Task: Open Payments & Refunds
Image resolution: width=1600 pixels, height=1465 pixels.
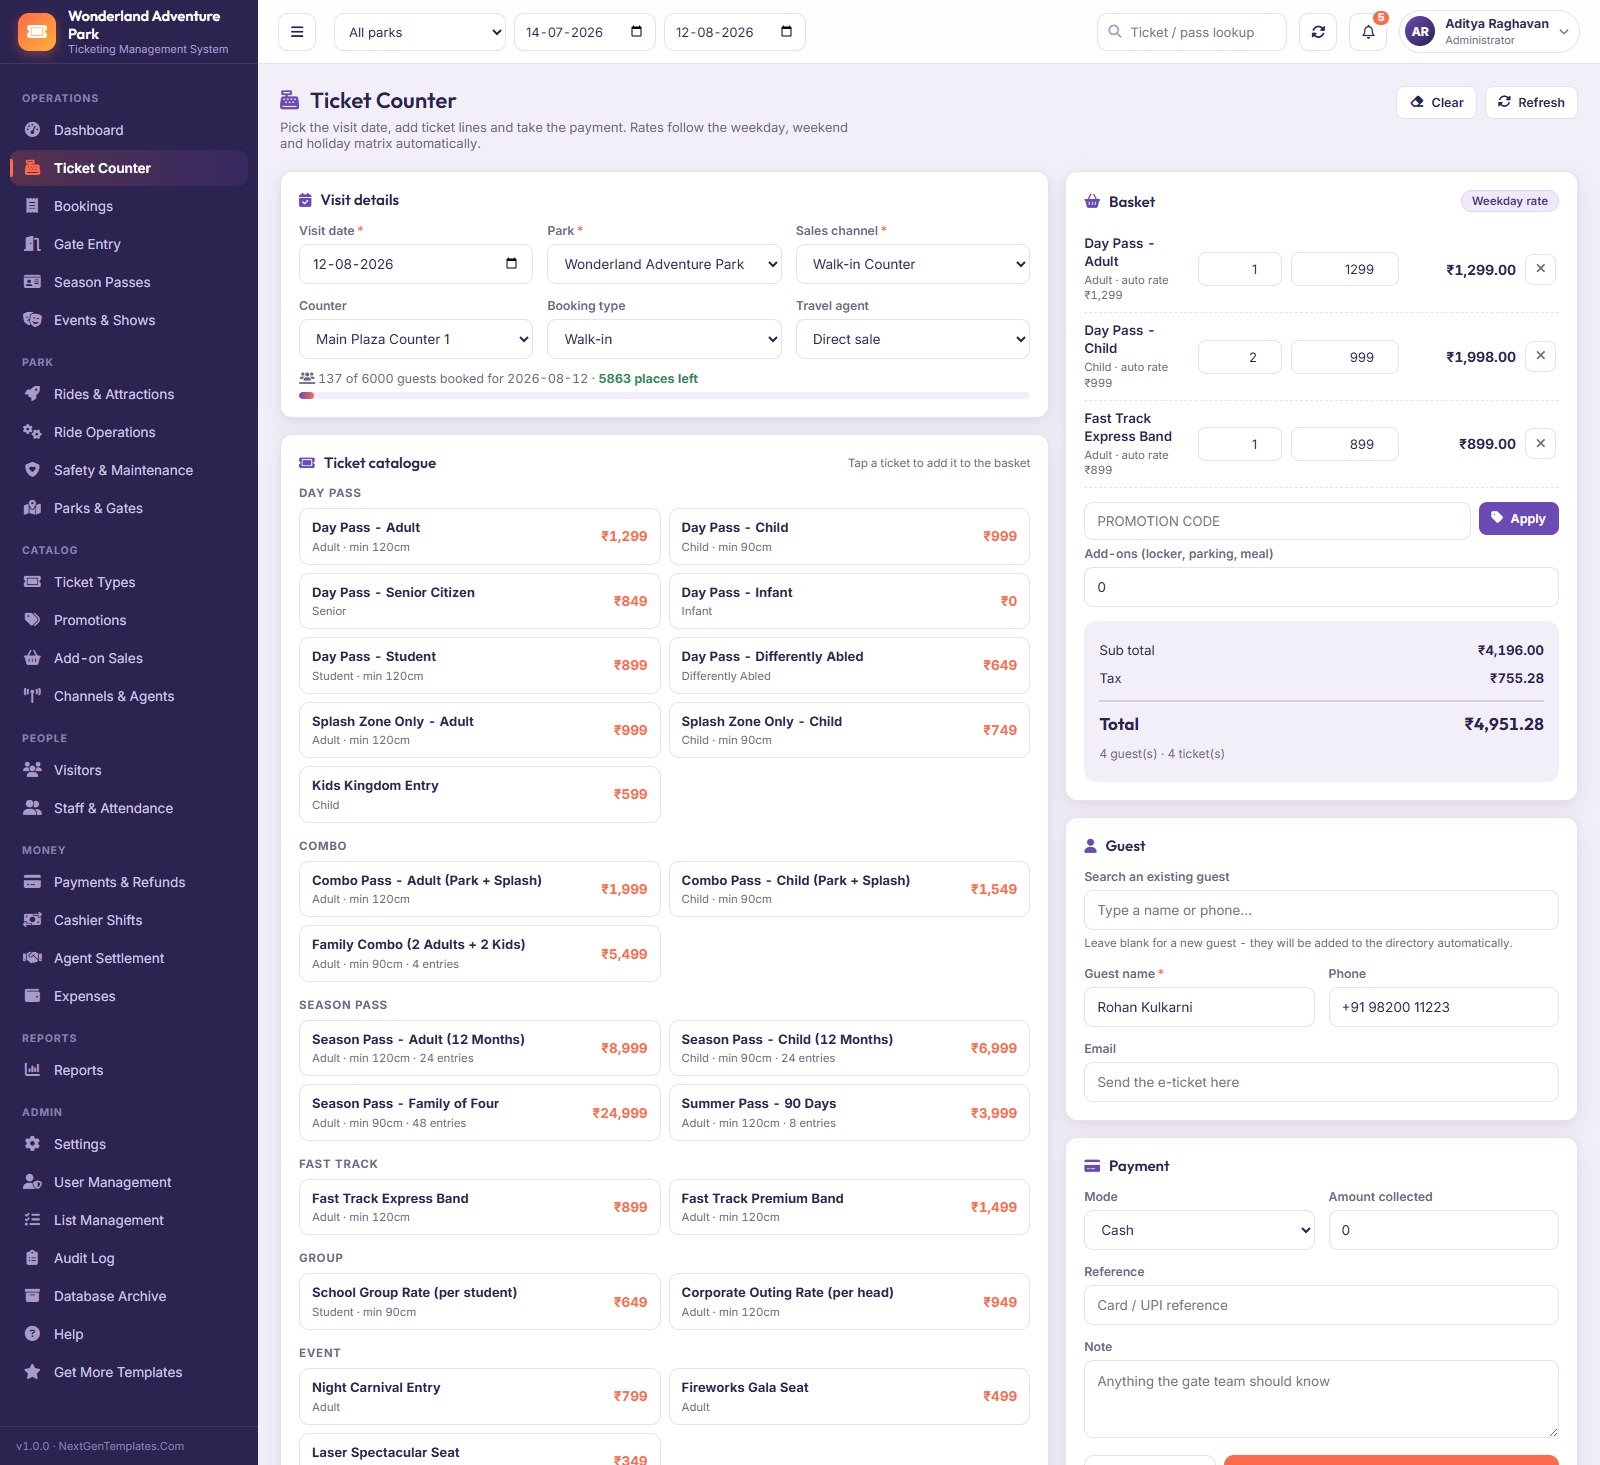Action: click(128, 882)
